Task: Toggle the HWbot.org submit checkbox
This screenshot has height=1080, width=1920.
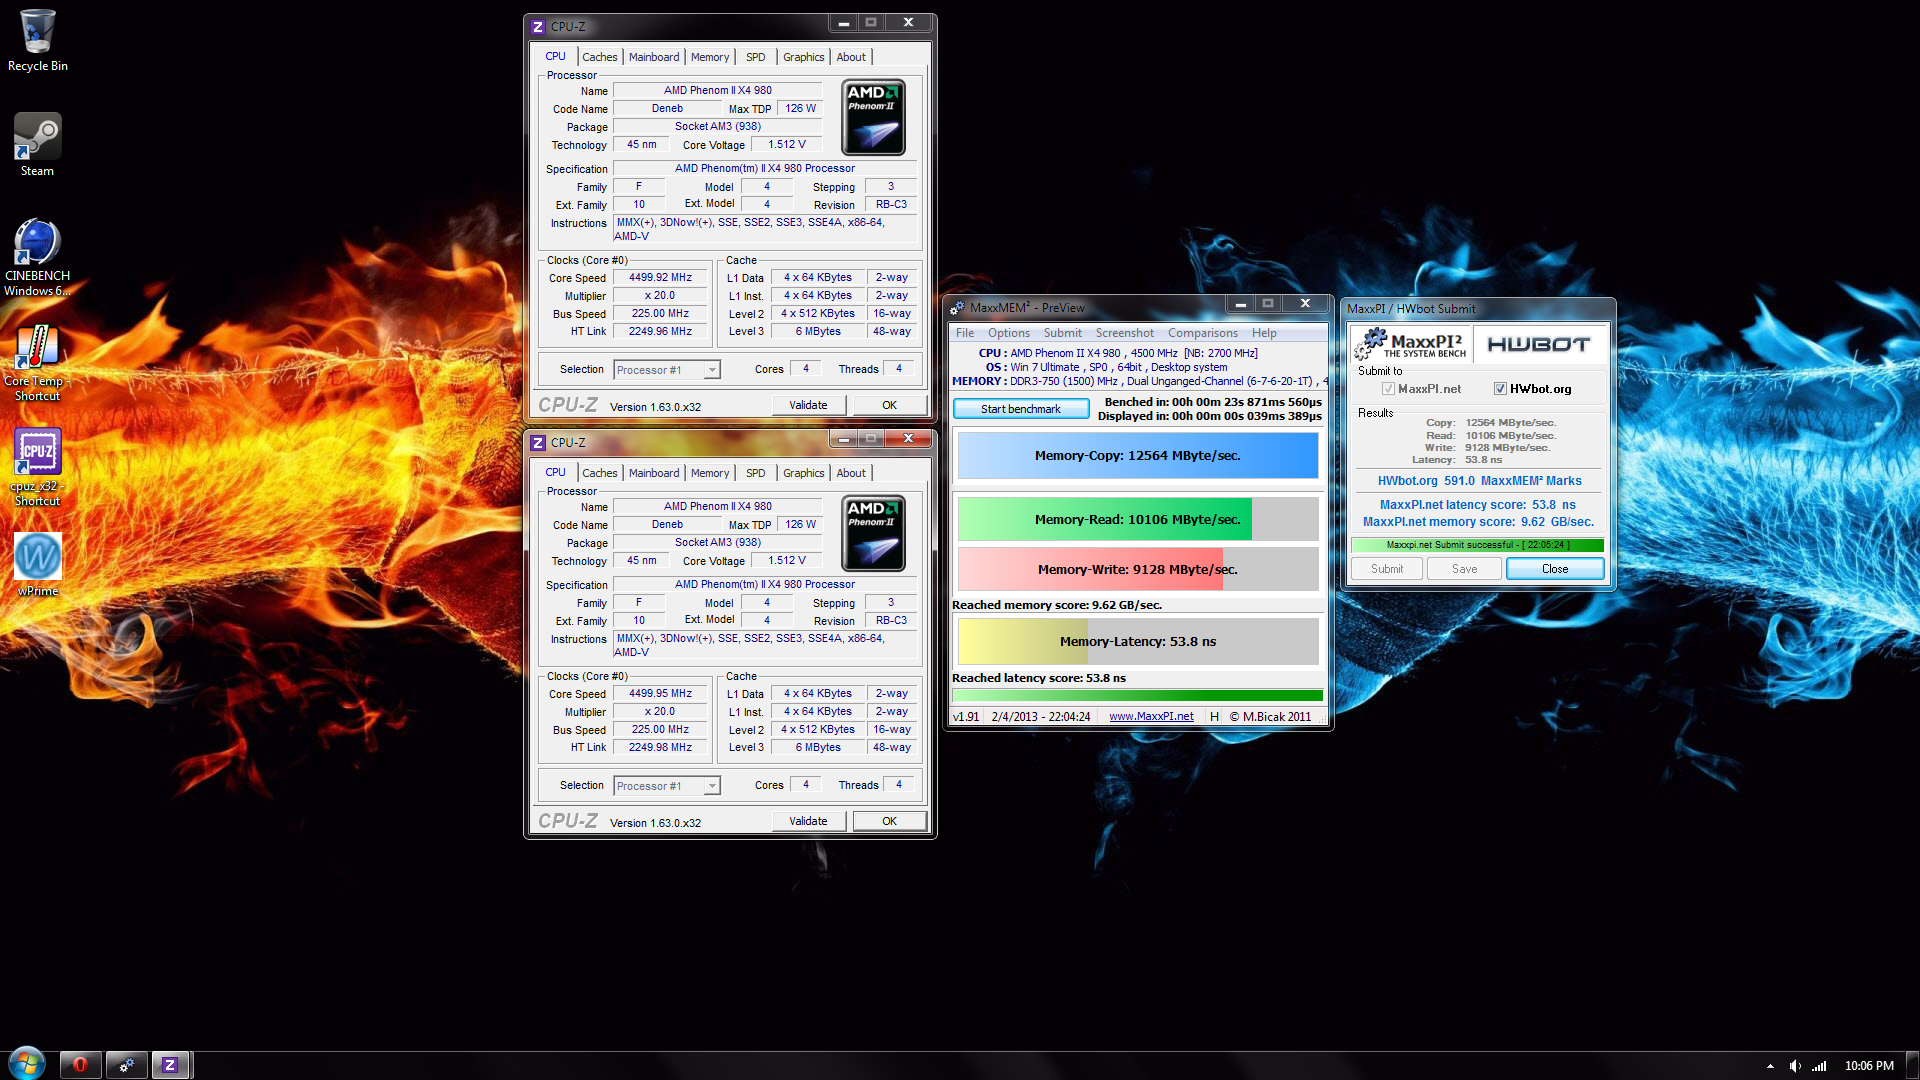Action: pyautogui.click(x=1500, y=389)
